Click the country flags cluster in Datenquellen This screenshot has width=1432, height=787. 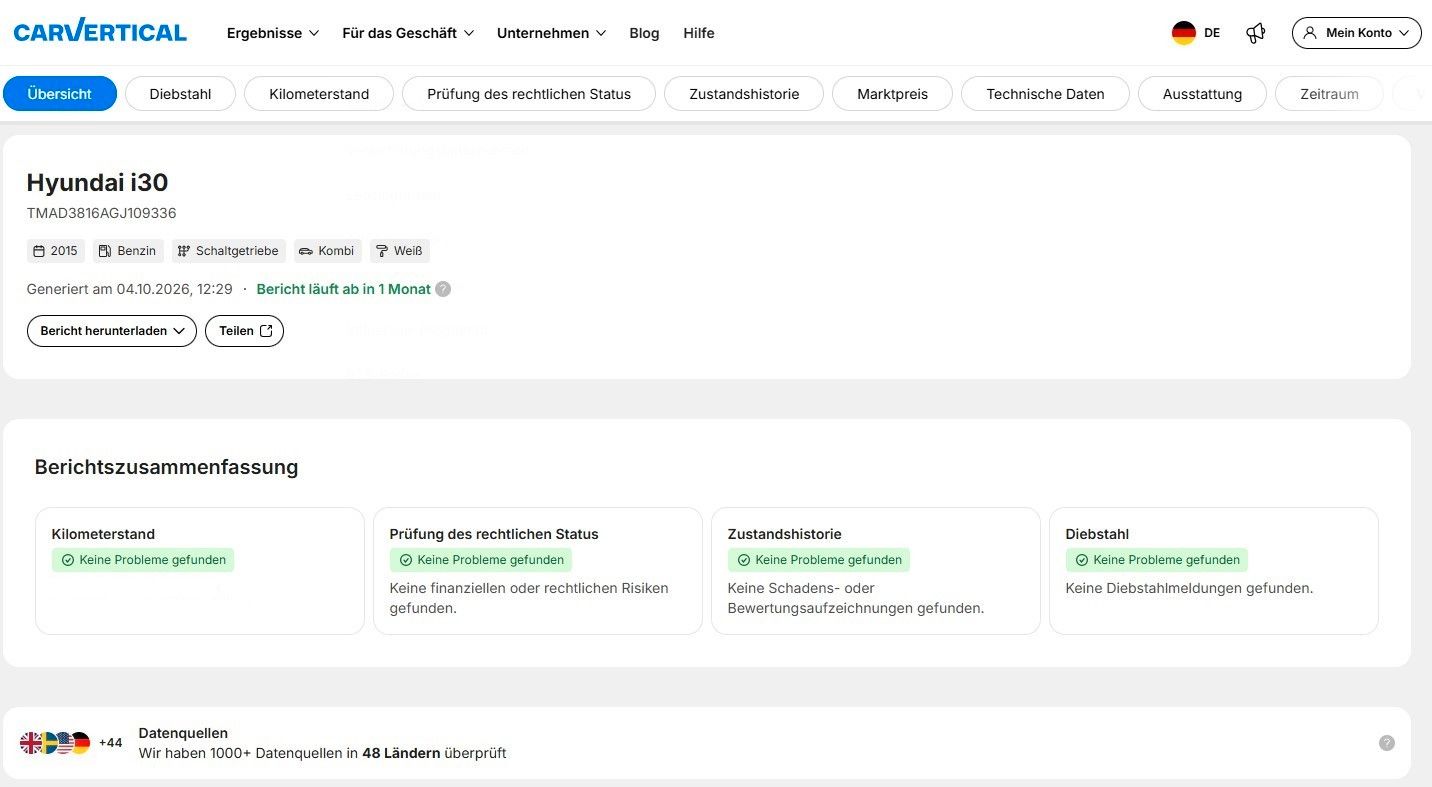point(55,743)
